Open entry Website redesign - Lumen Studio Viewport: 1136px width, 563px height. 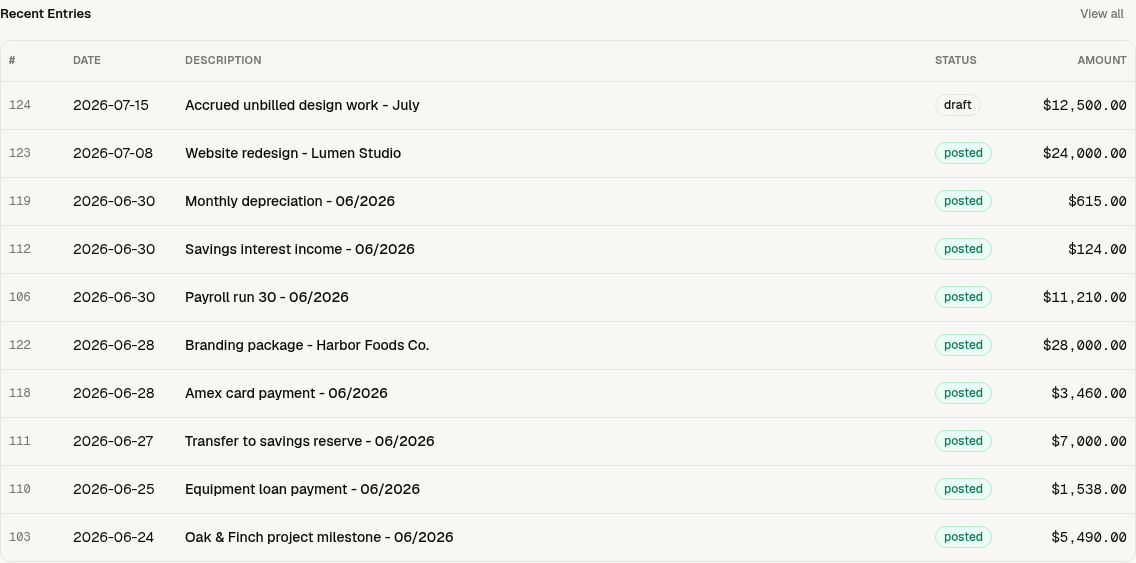293,153
